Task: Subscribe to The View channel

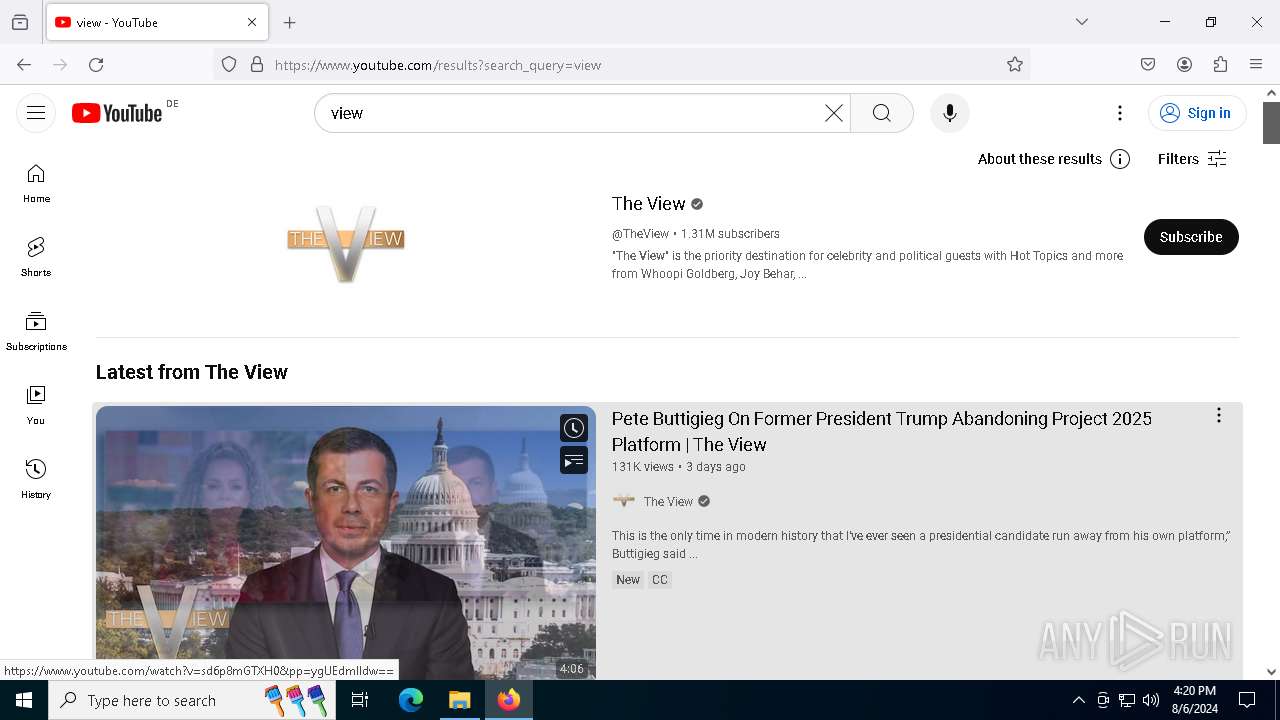Action: coord(1191,237)
